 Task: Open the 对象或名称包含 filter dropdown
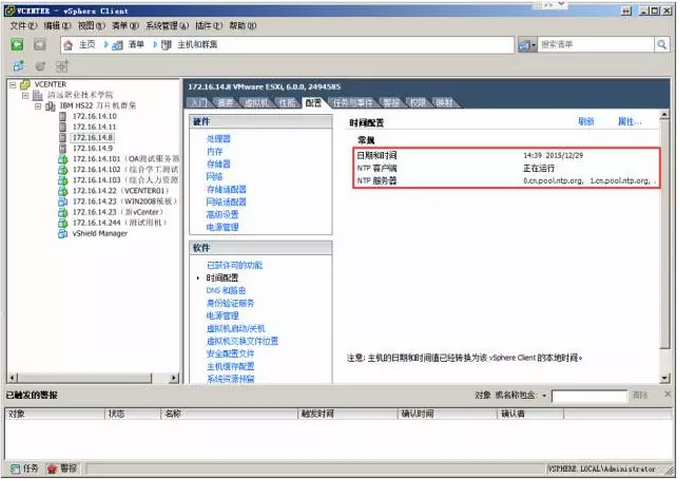(x=544, y=396)
